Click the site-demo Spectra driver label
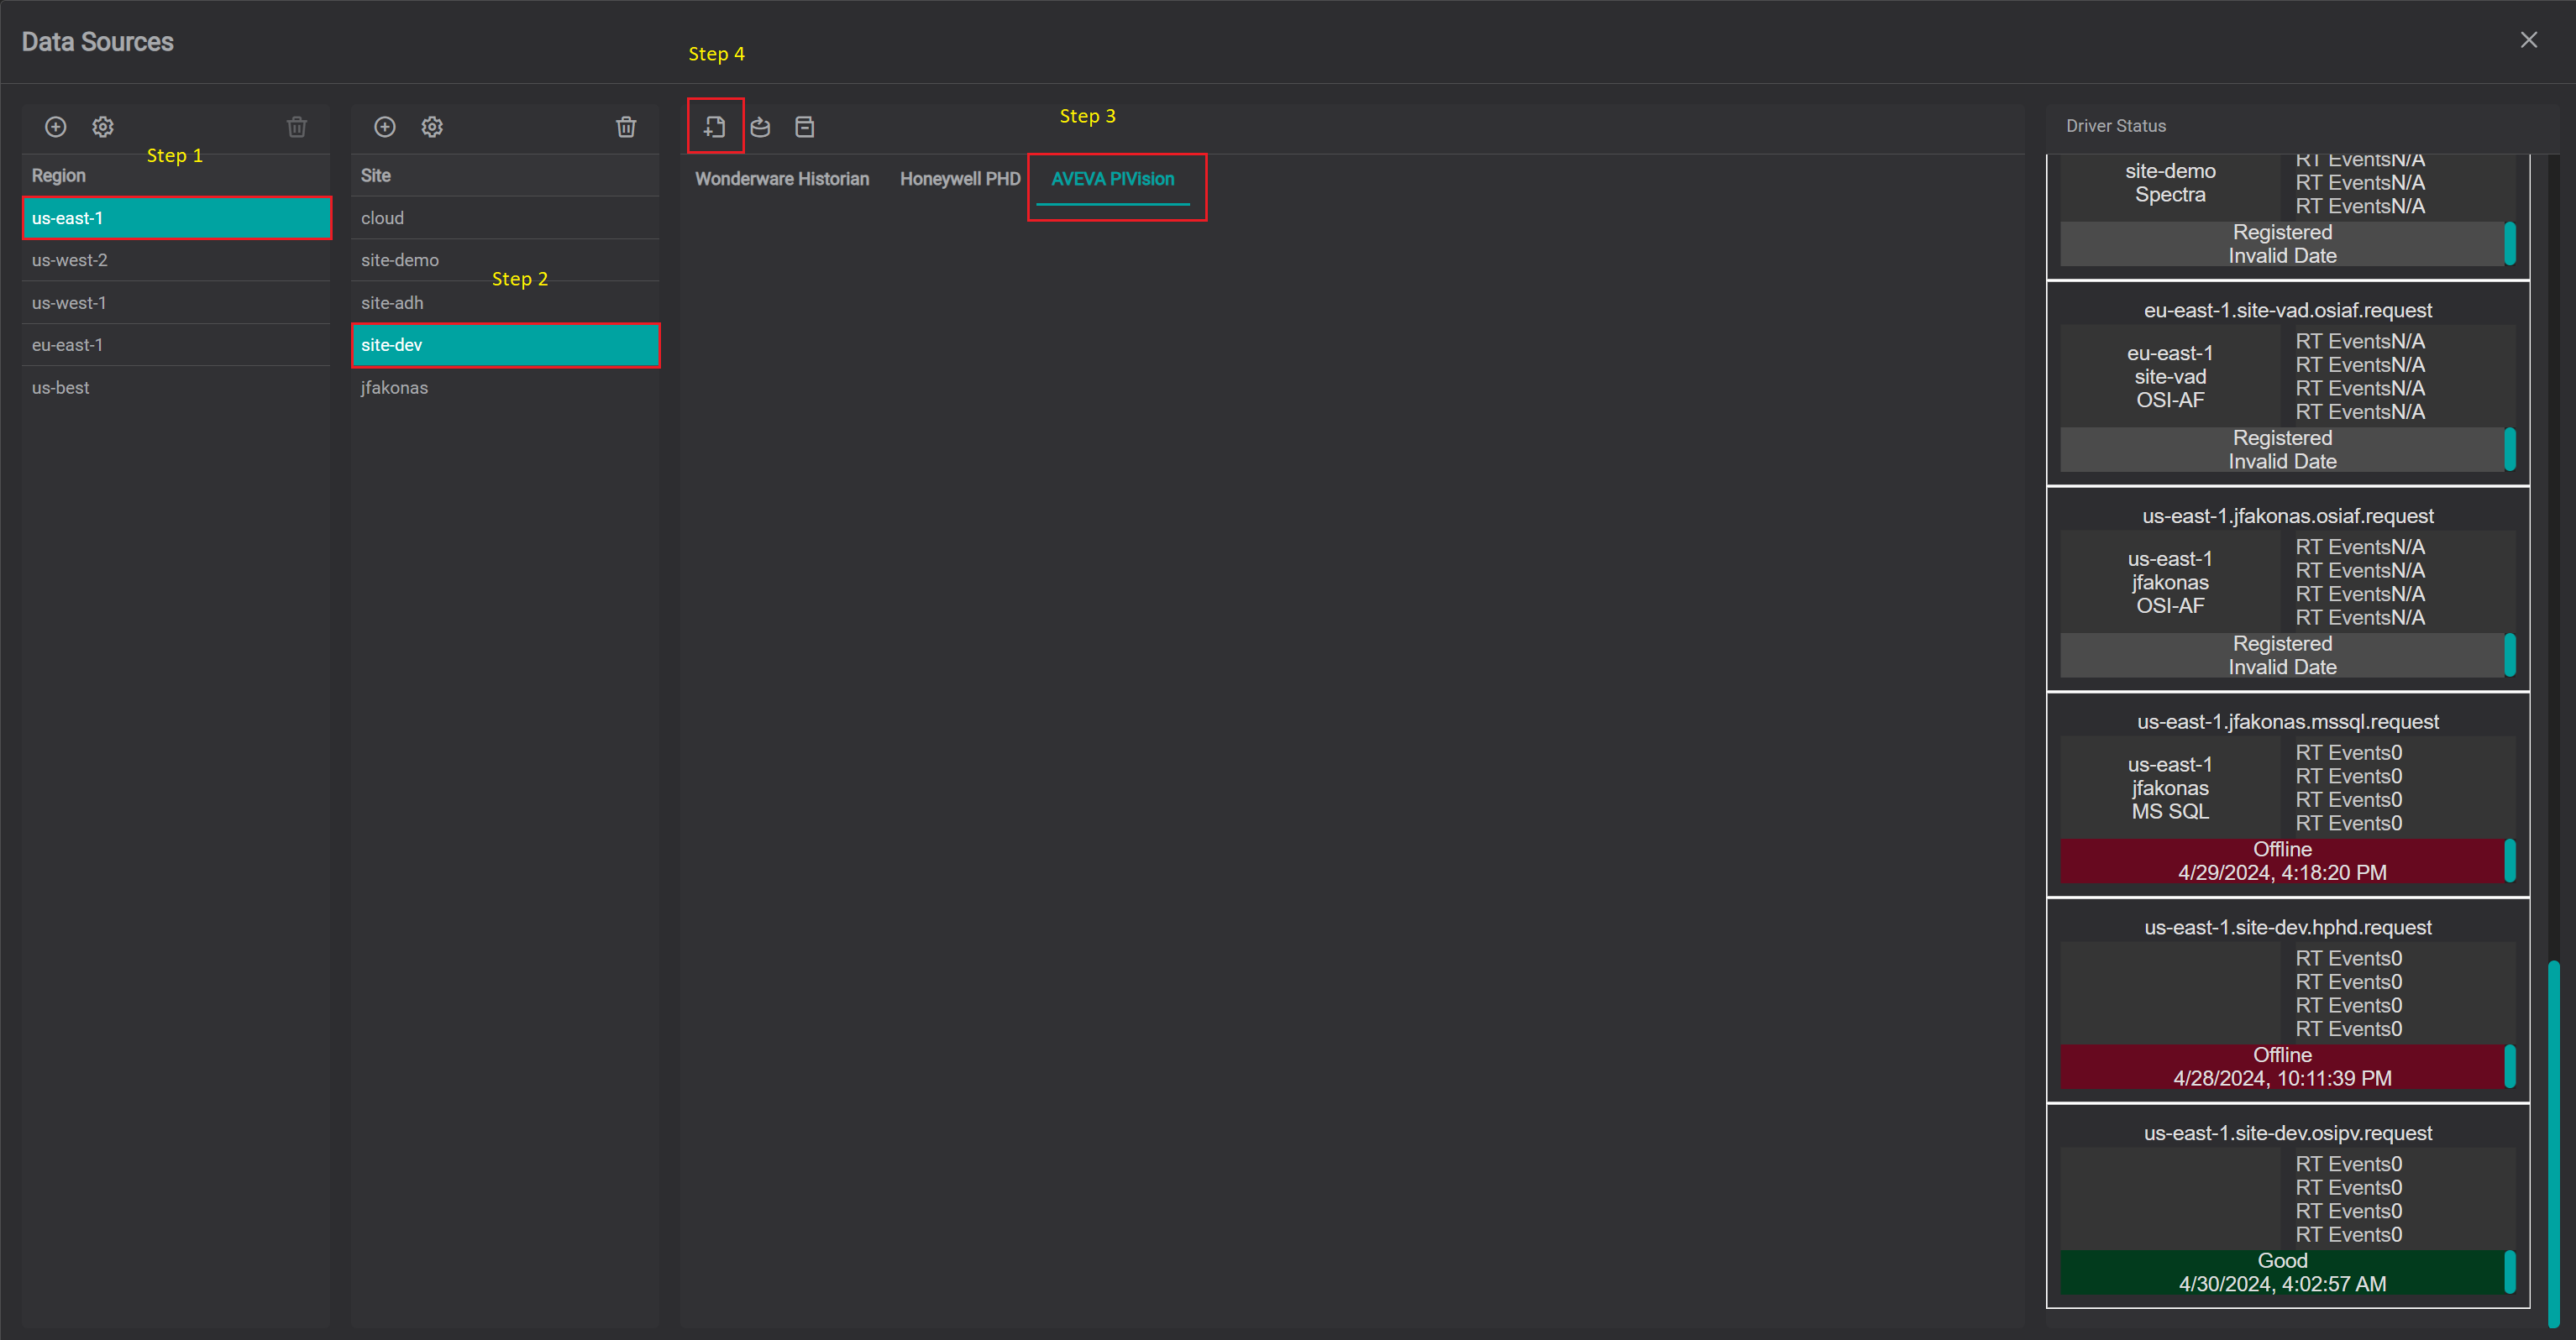Screen dimensions: 2576x1340 click(2170, 183)
